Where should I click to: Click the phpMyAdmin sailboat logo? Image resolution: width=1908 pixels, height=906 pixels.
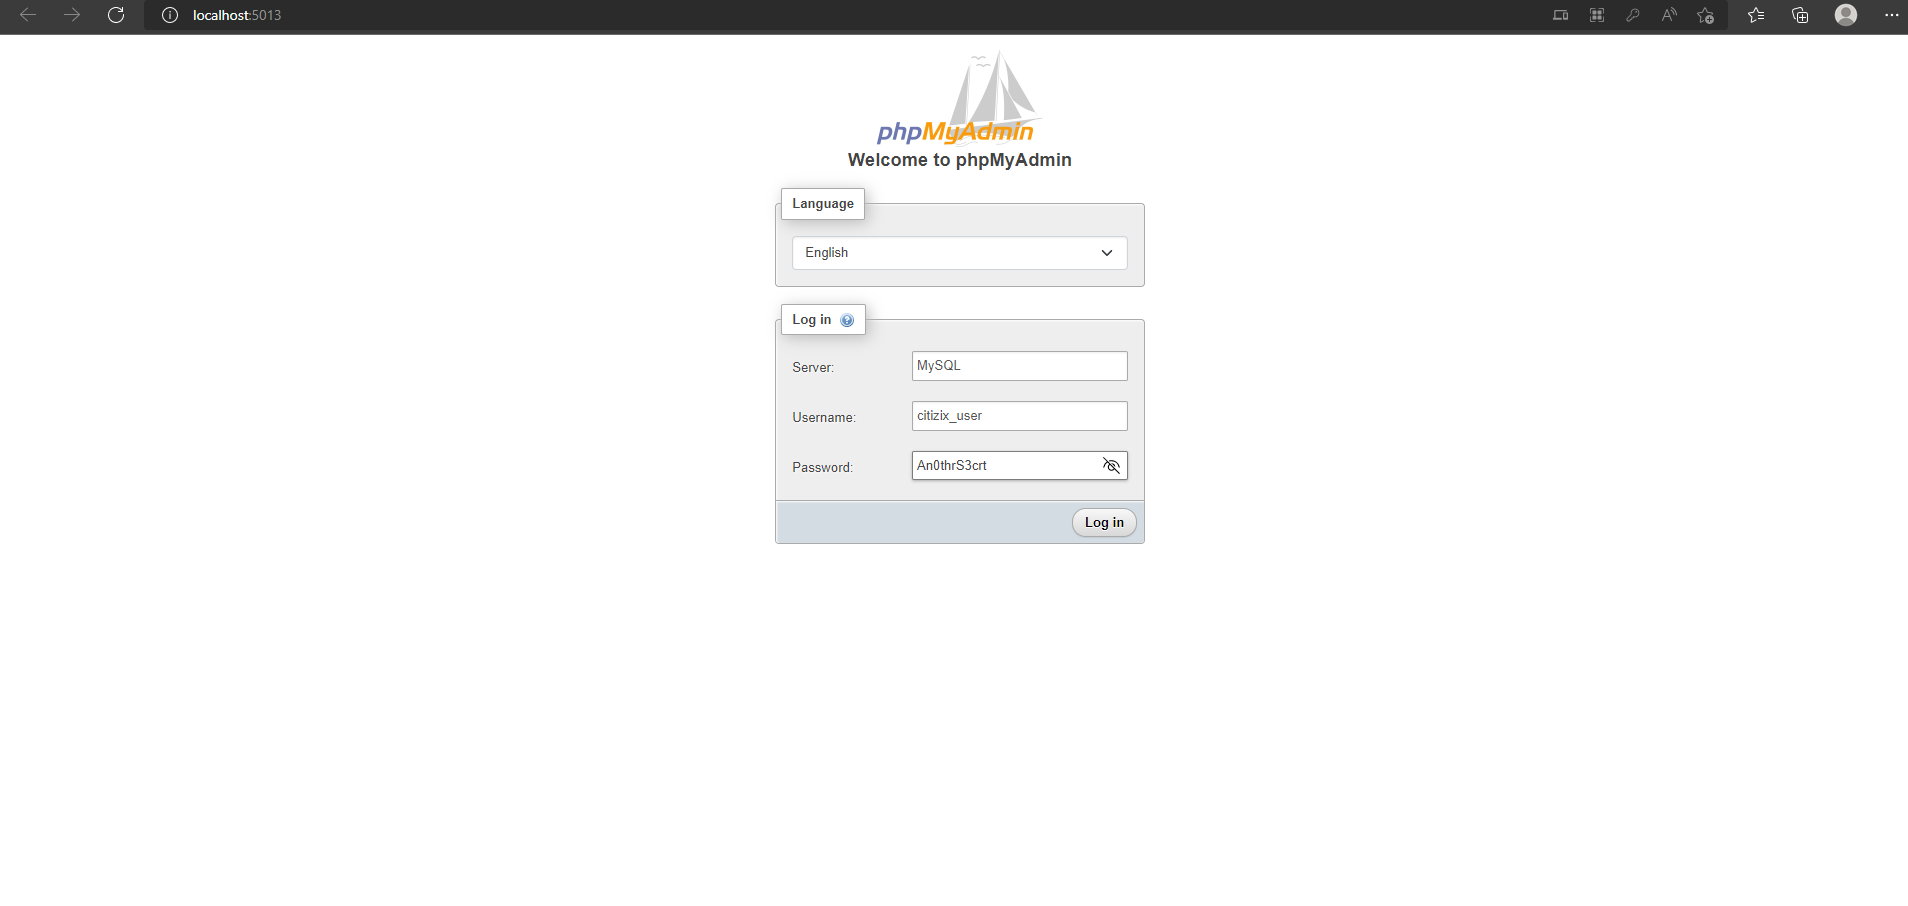(x=958, y=98)
